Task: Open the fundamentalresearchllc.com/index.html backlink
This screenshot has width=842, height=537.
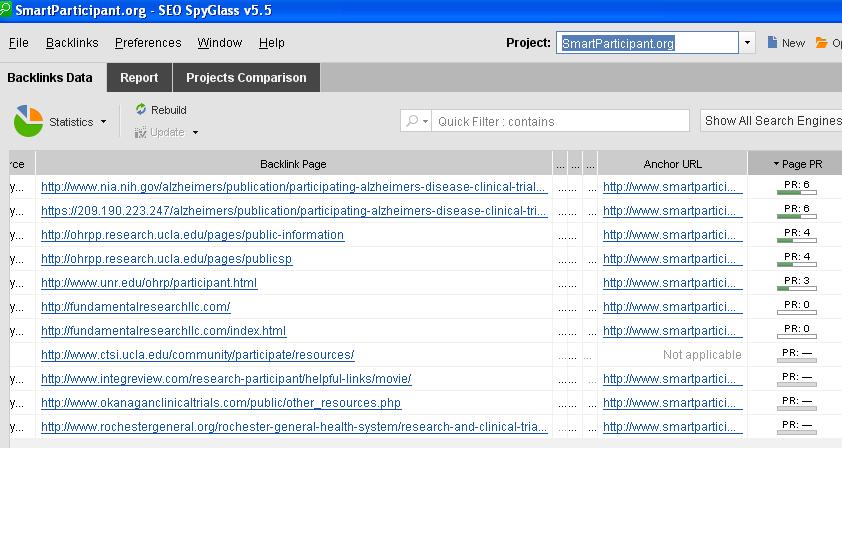Action: point(163,331)
